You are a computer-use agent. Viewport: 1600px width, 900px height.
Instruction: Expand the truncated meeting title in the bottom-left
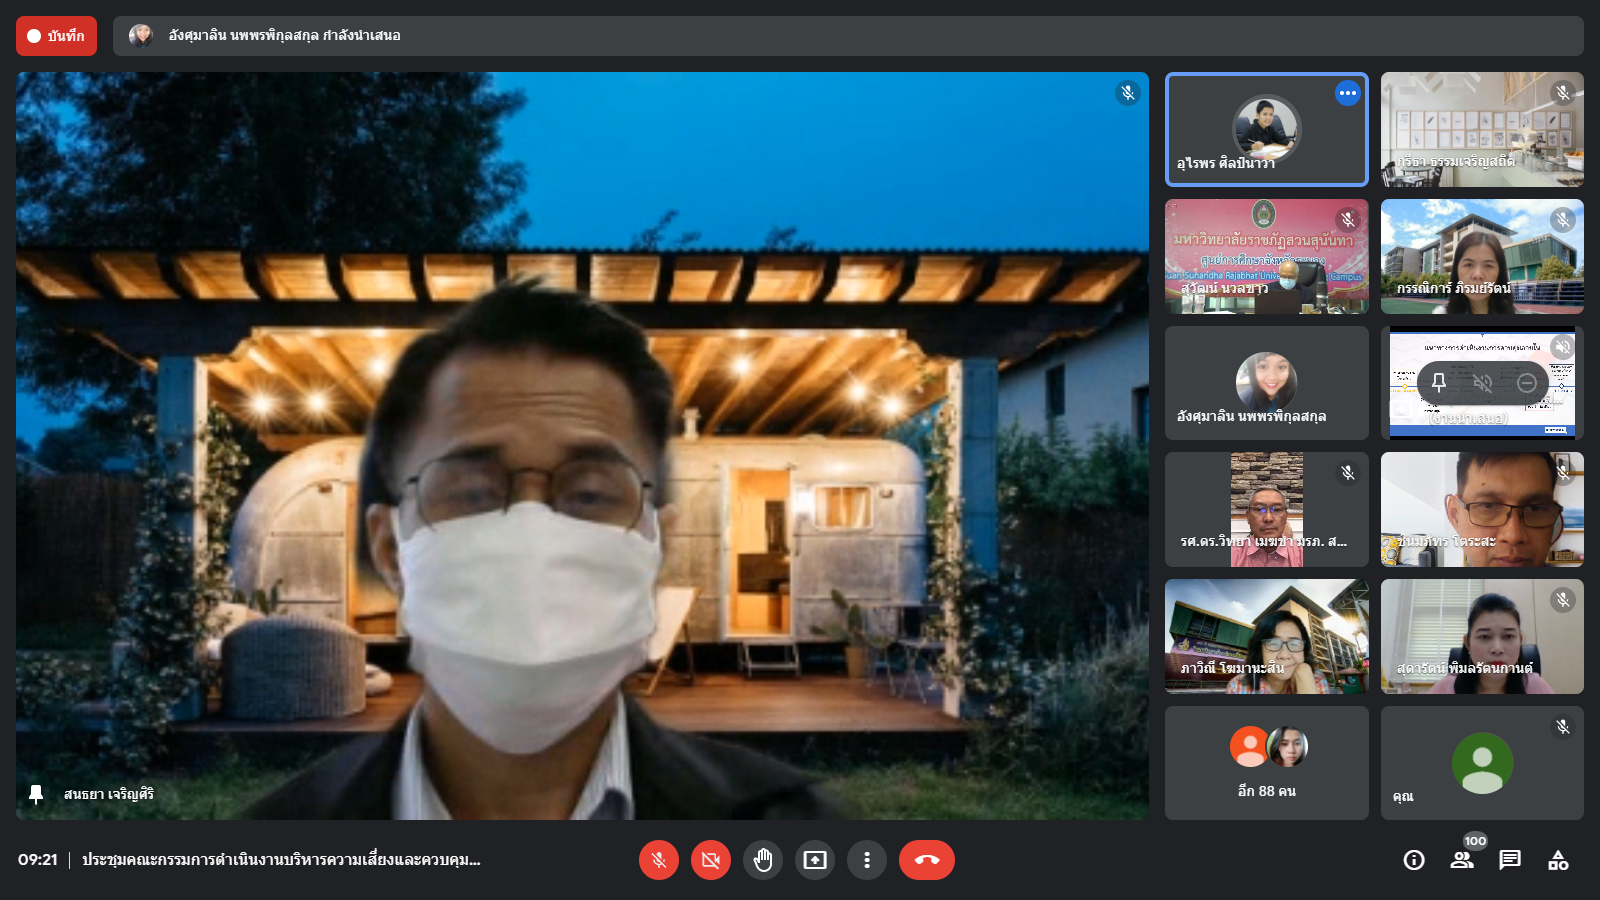[281, 860]
